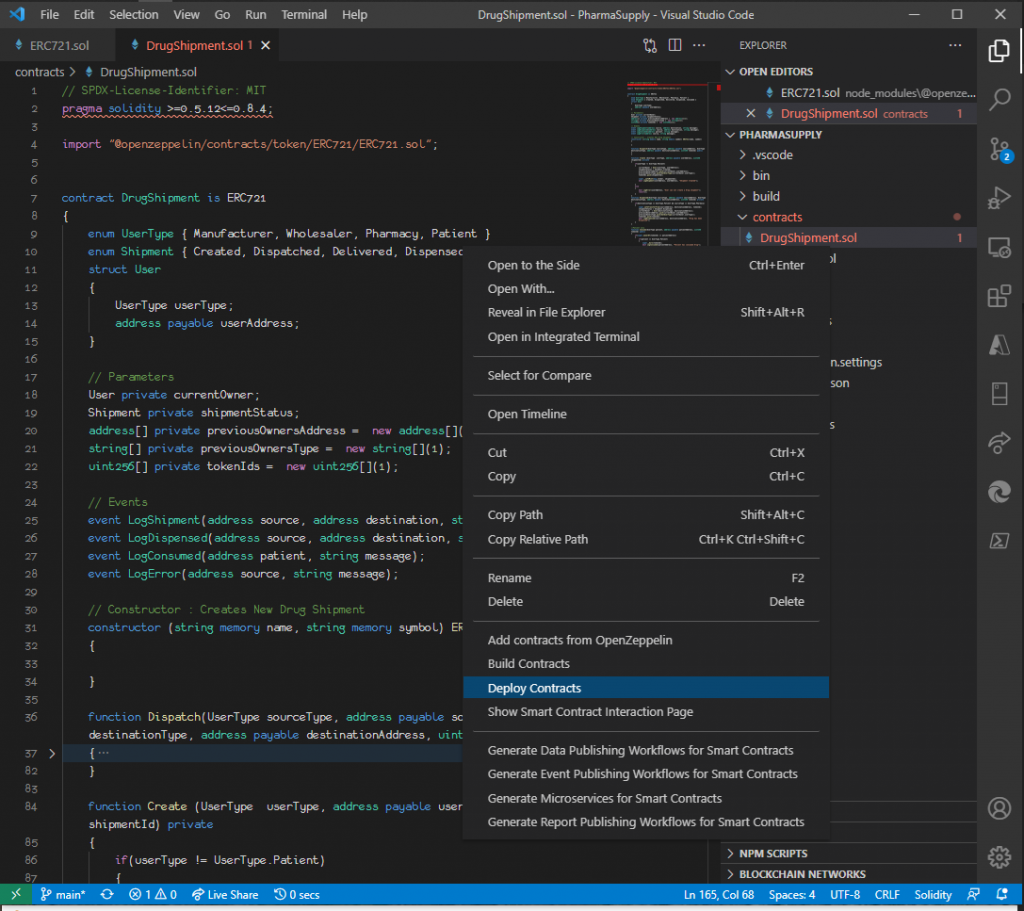1024x911 pixels.
Task: Expand the bin folder
Action: point(742,175)
